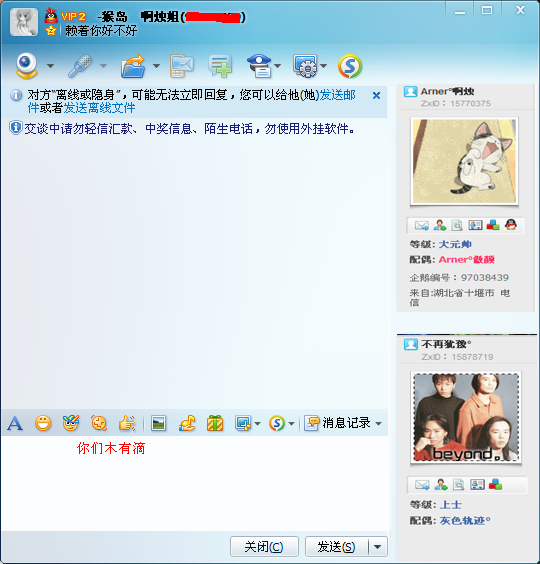Click the signature 赖着你好不好
Image resolution: width=540 pixels, height=564 pixels.
tap(101, 31)
